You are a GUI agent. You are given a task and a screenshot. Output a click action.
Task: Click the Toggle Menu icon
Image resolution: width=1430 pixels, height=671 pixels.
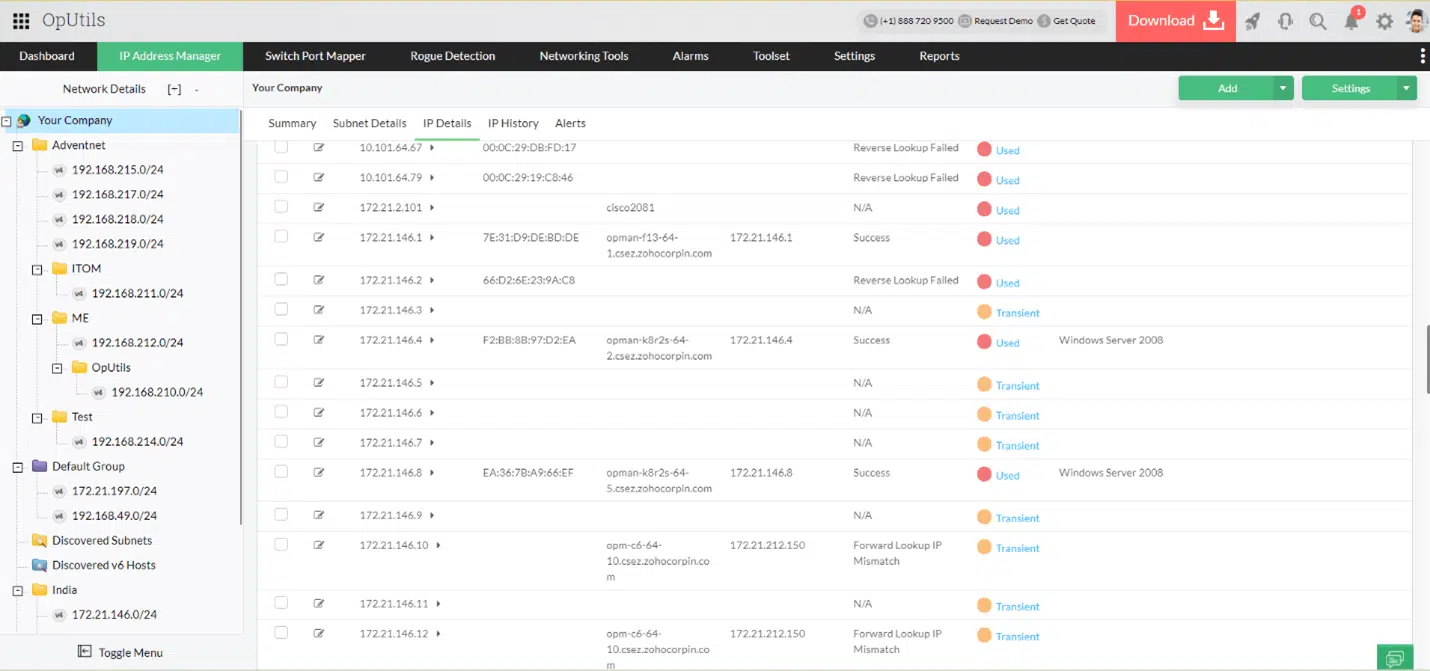tap(85, 652)
